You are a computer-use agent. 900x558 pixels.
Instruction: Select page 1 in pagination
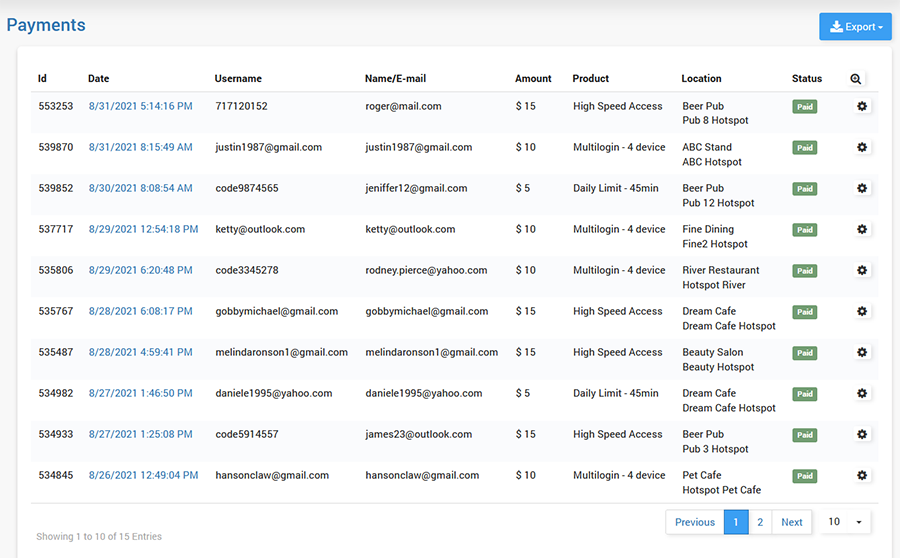736,522
